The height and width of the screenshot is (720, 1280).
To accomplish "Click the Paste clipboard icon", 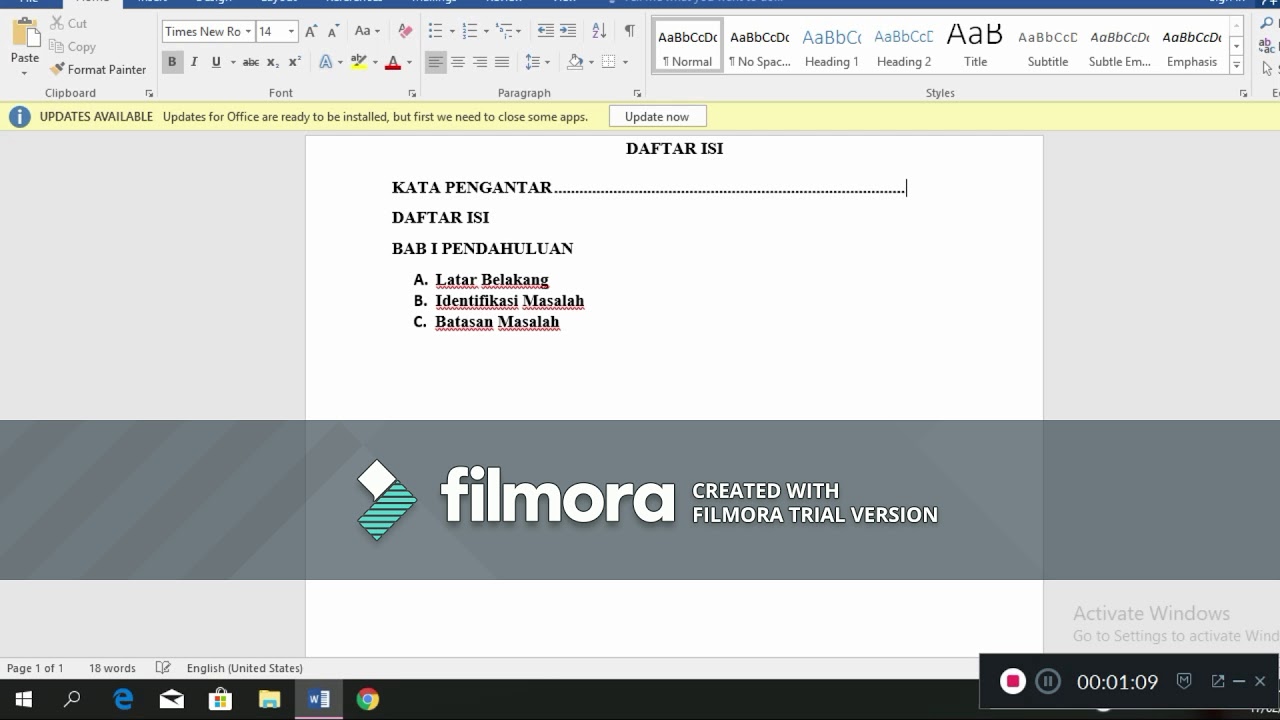I will point(25,34).
